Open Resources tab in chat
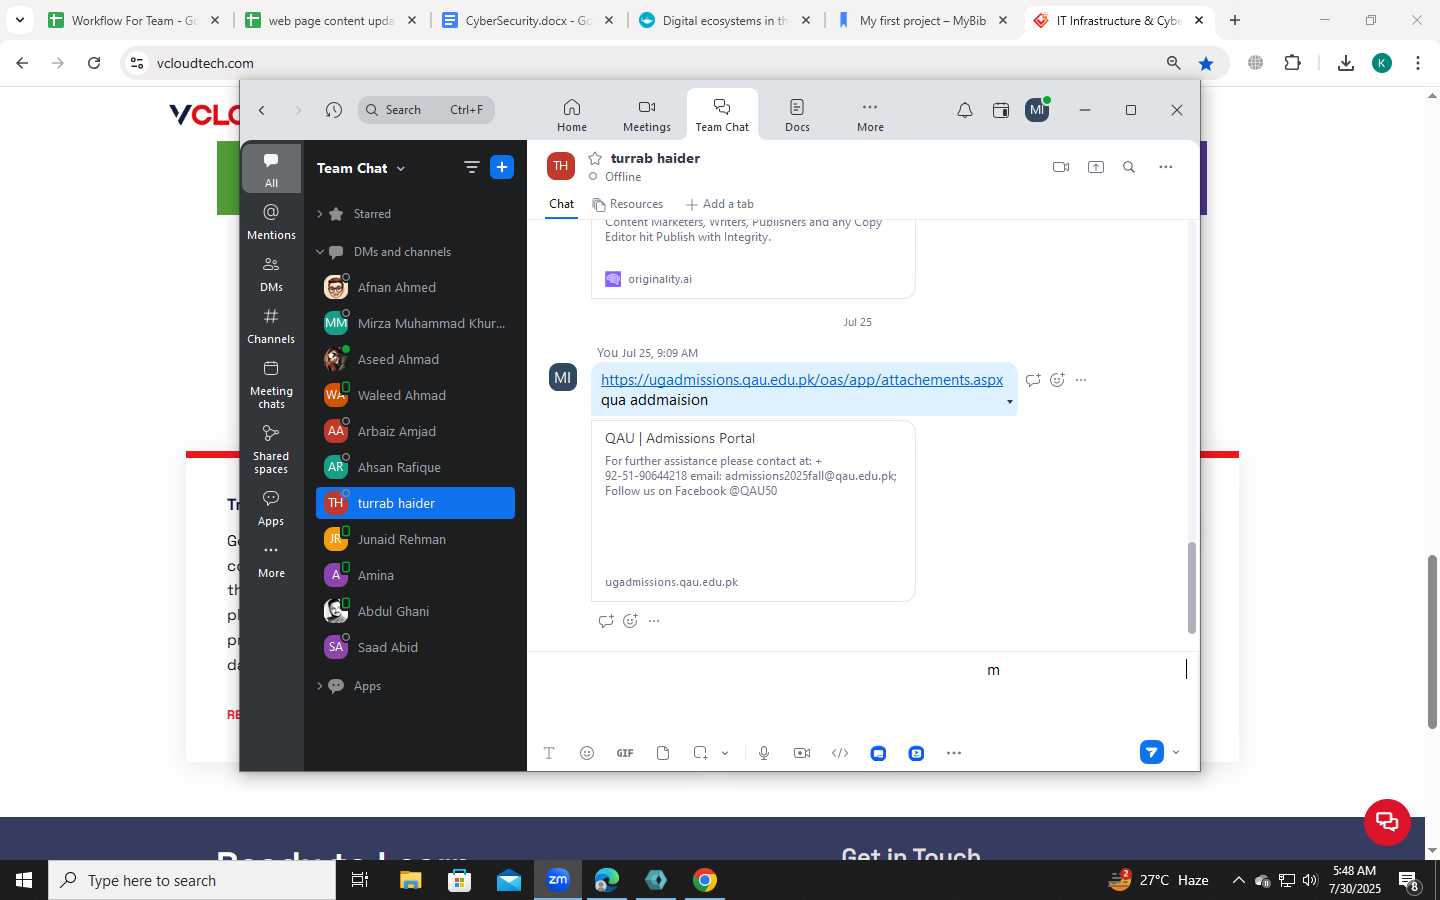This screenshot has width=1440, height=900. point(628,204)
